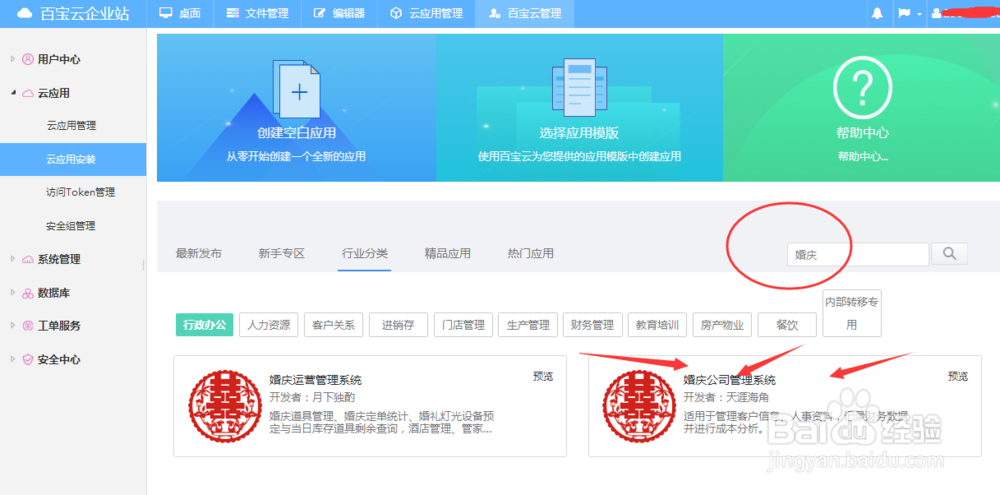Expand the 数据库 tree arrow
The image size is (1000, 495).
point(13,293)
